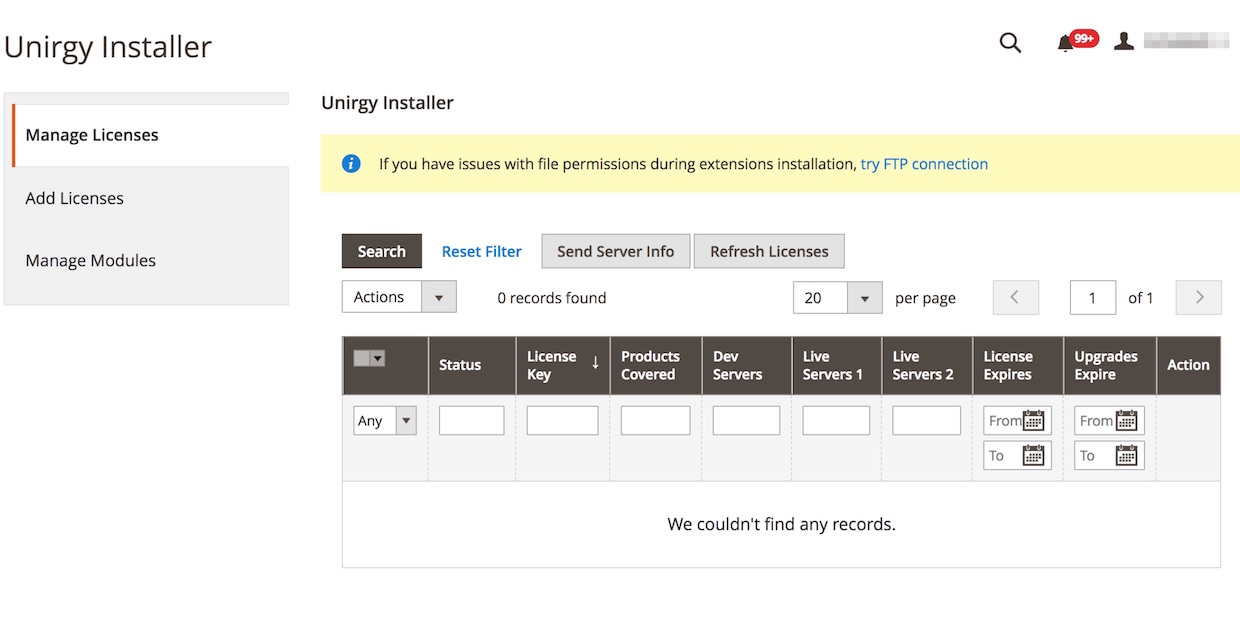Open Upgrades Expire To calendar icon
The width and height of the screenshot is (1240, 620).
pos(1127,455)
